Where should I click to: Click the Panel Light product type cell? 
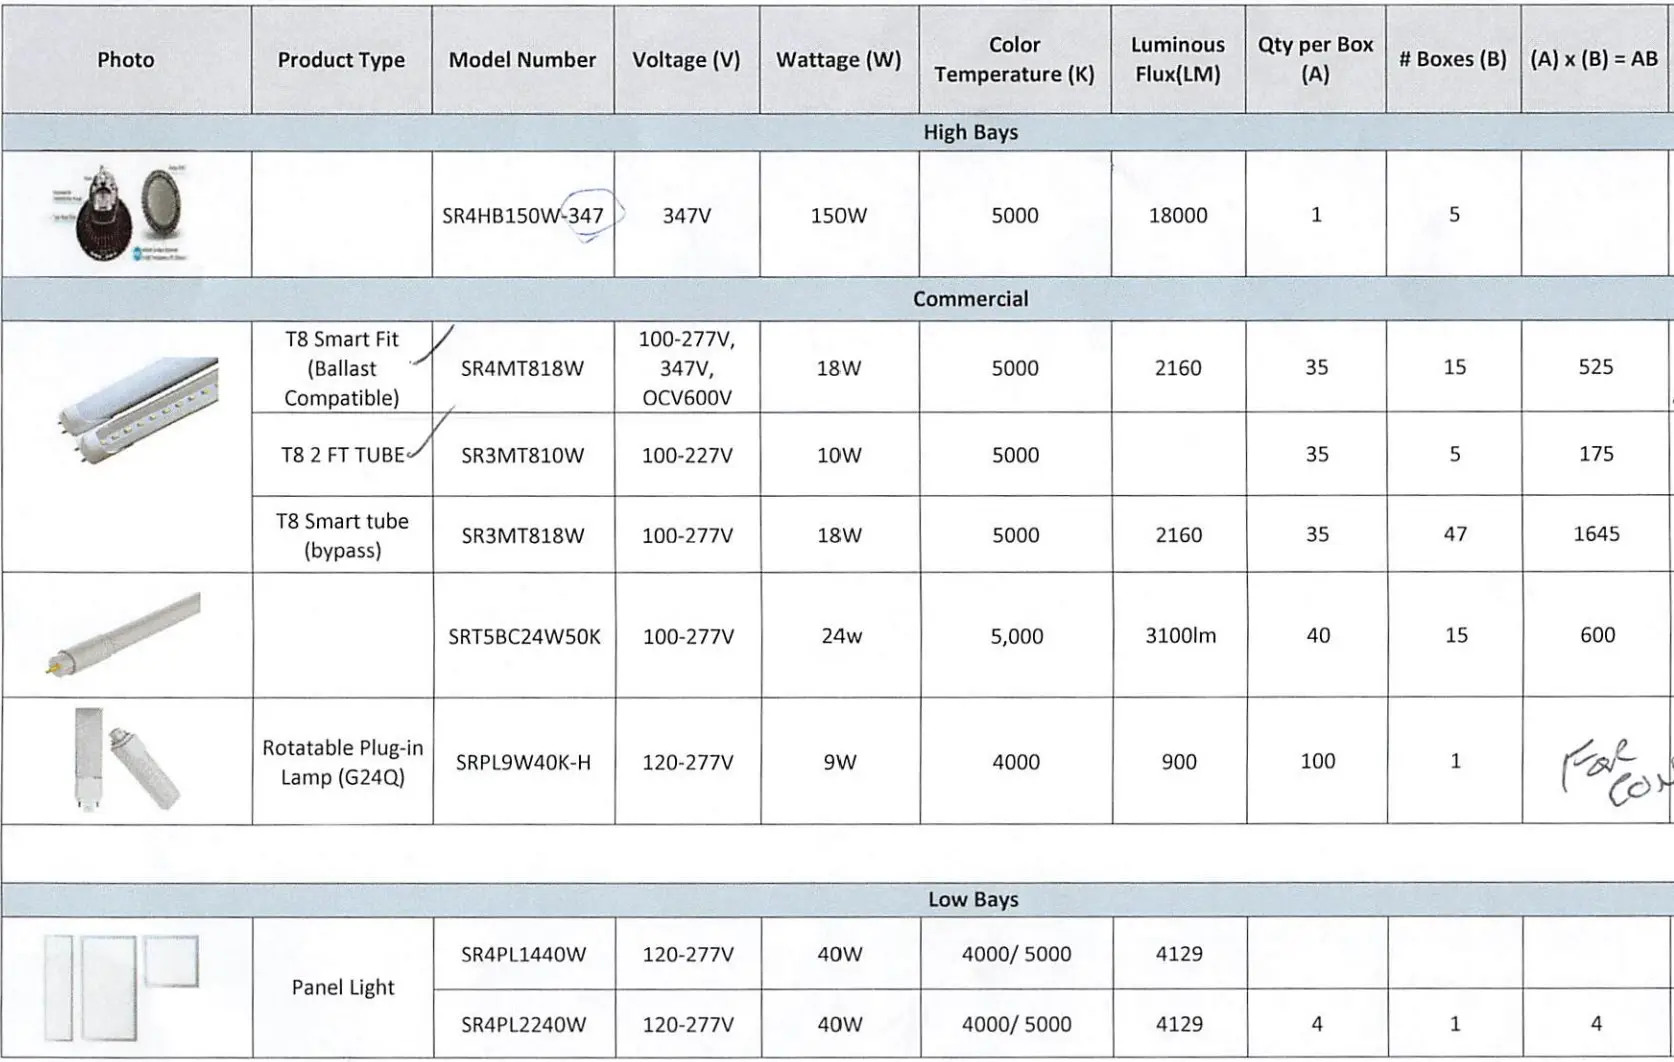[343, 988]
